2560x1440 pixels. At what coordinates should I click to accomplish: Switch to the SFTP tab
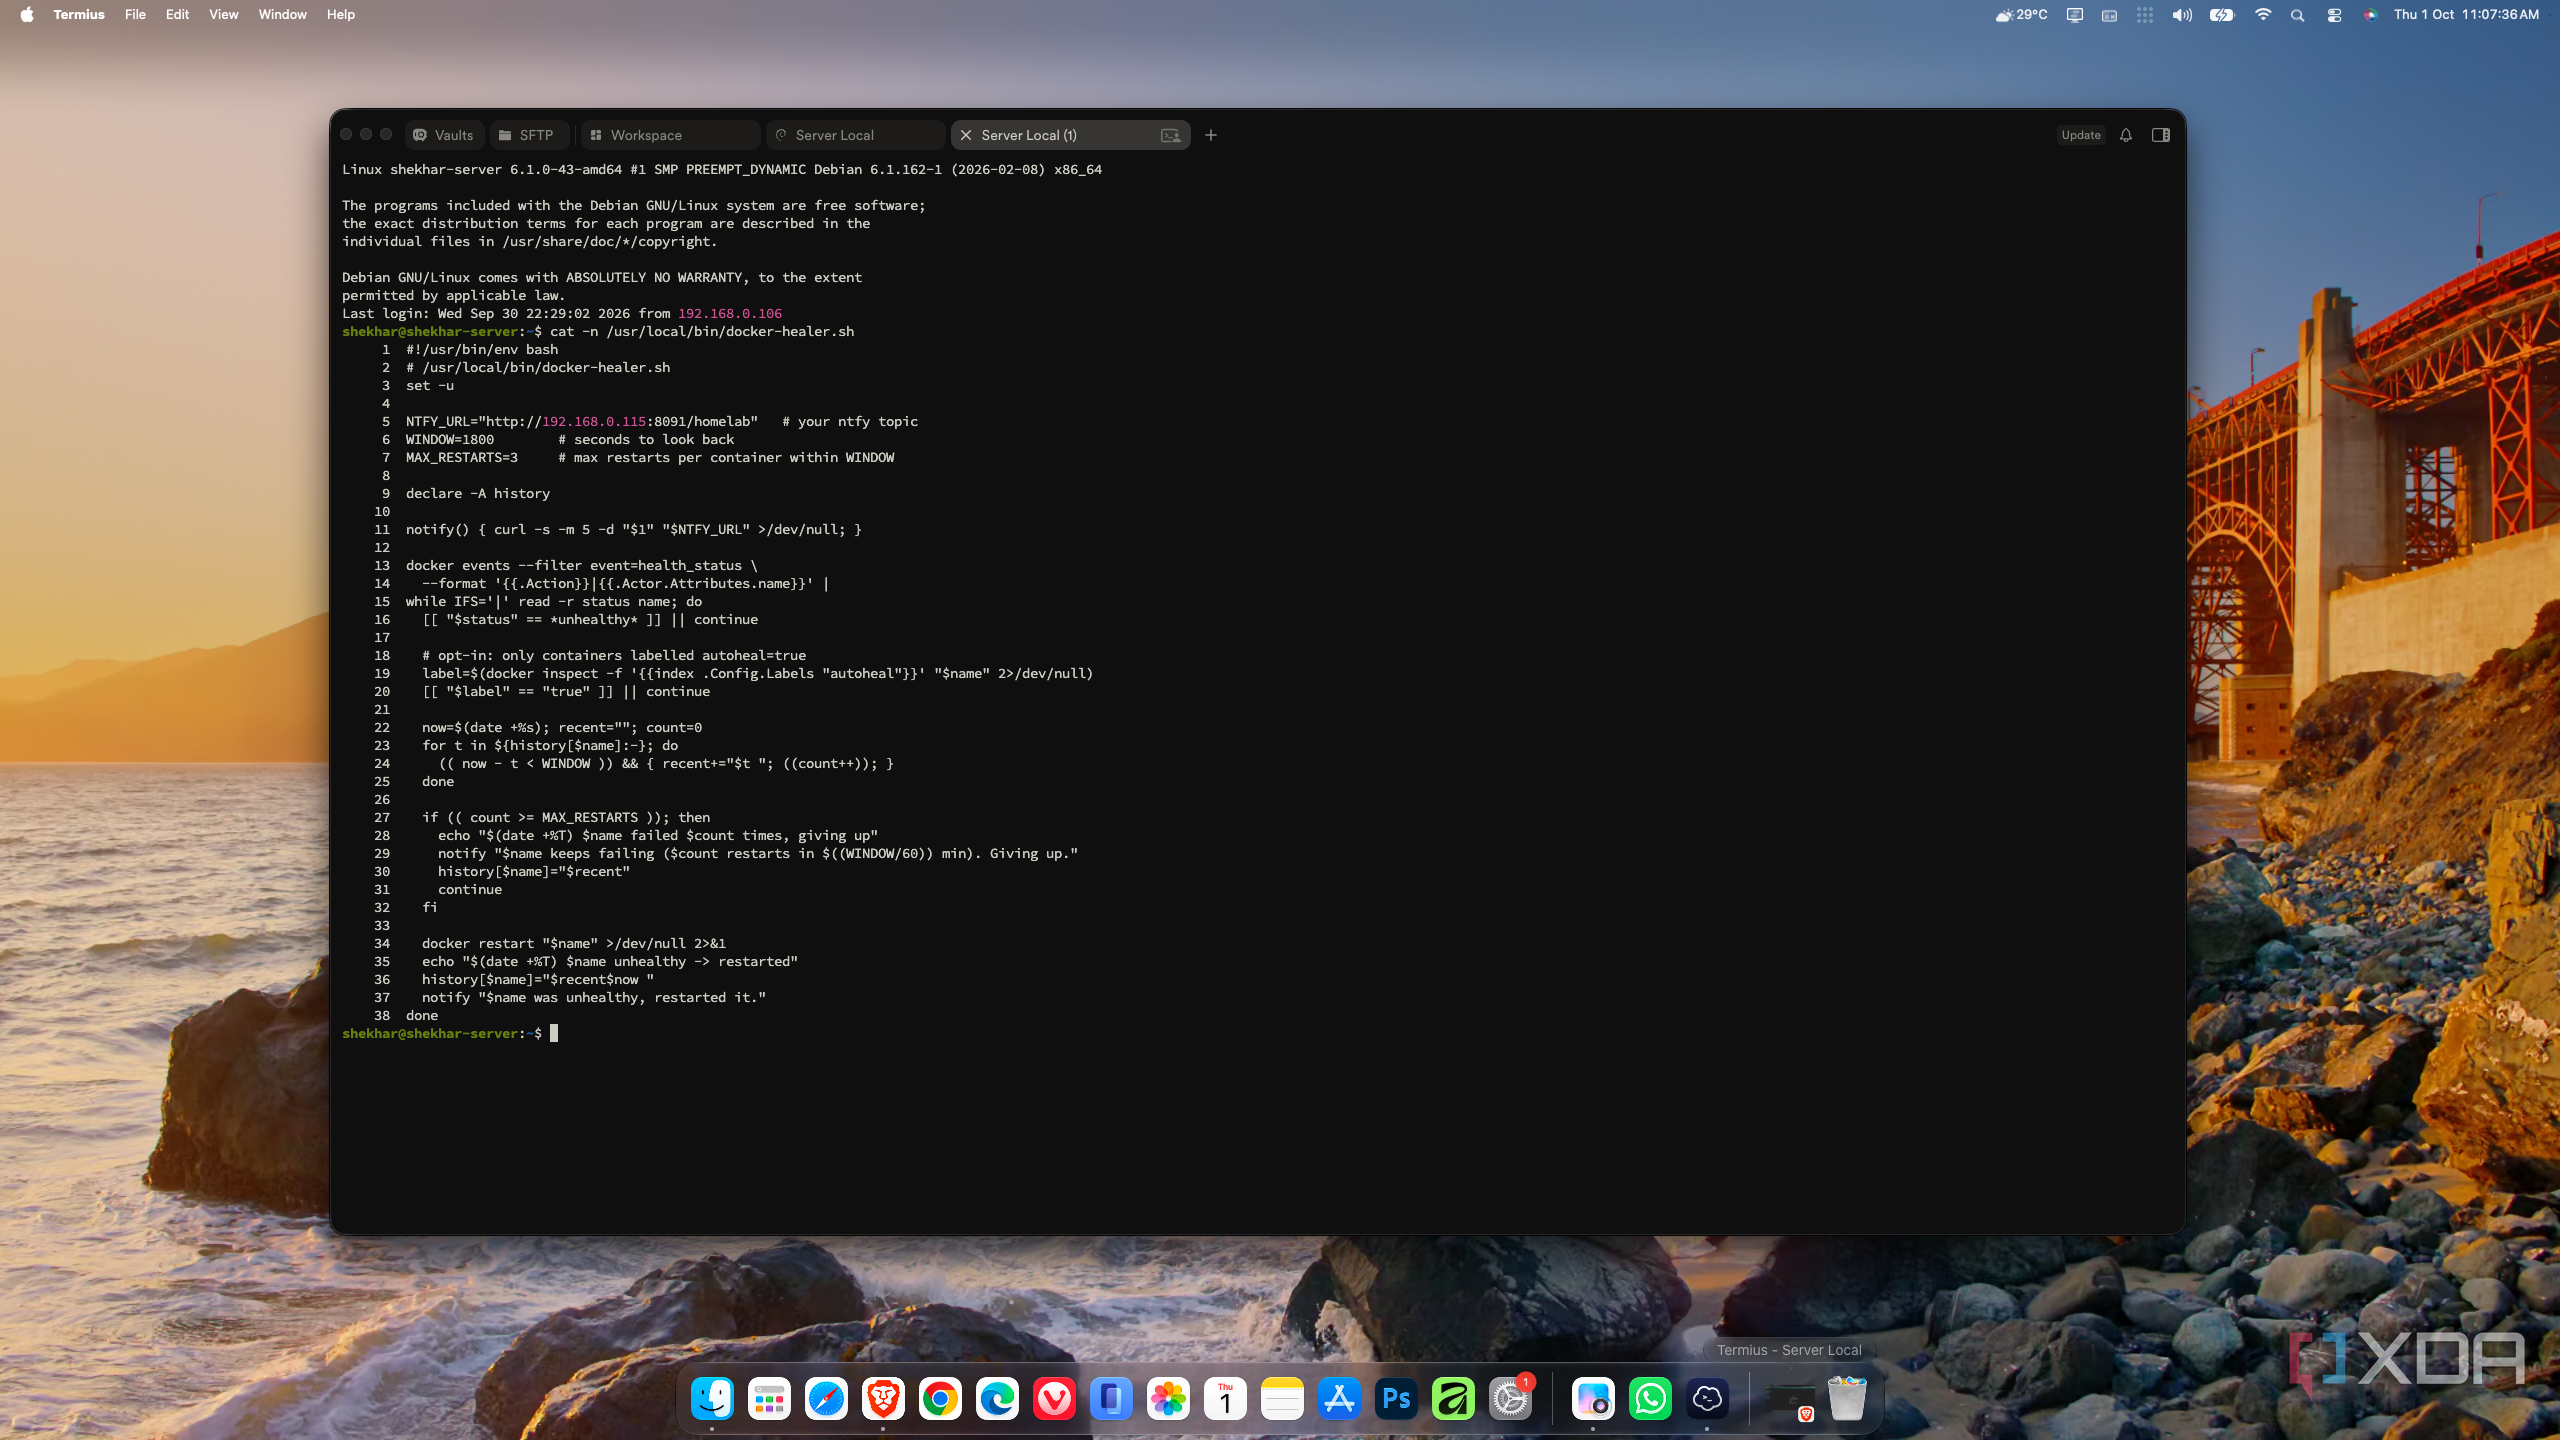527,135
